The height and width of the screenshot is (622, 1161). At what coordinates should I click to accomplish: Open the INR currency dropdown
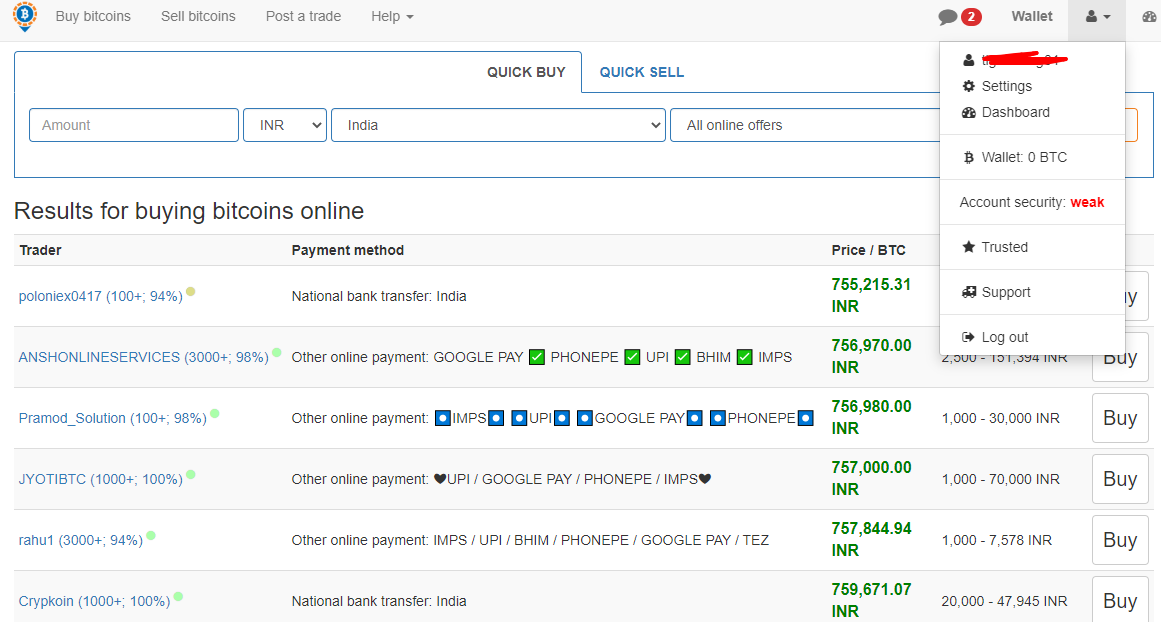pos(285,125)
